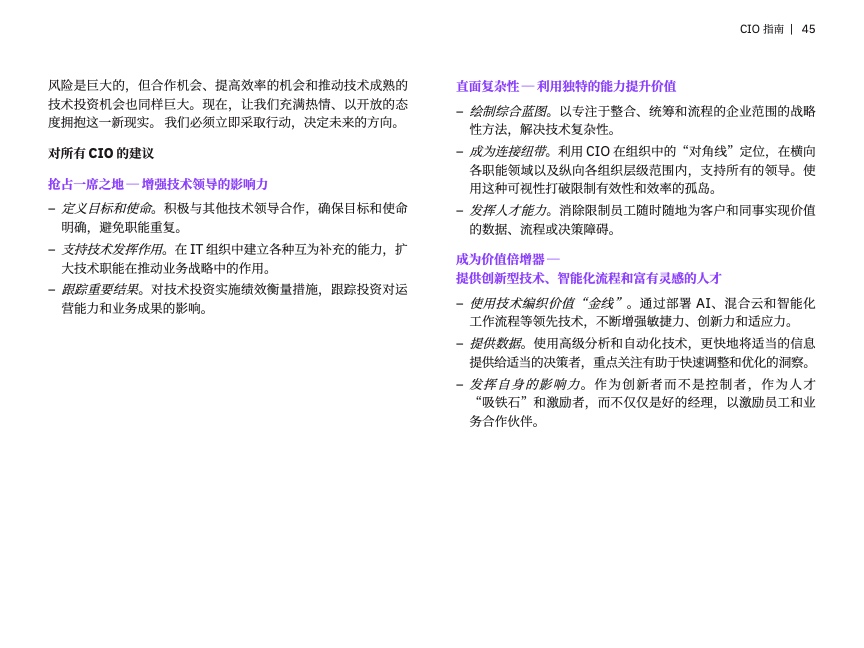Viewport: 864px width, 648px height.
Task: Click the purple subheading "提供创新型技术、智能化流程和富有灵感的人才"
Action: [x=588, y=278]
